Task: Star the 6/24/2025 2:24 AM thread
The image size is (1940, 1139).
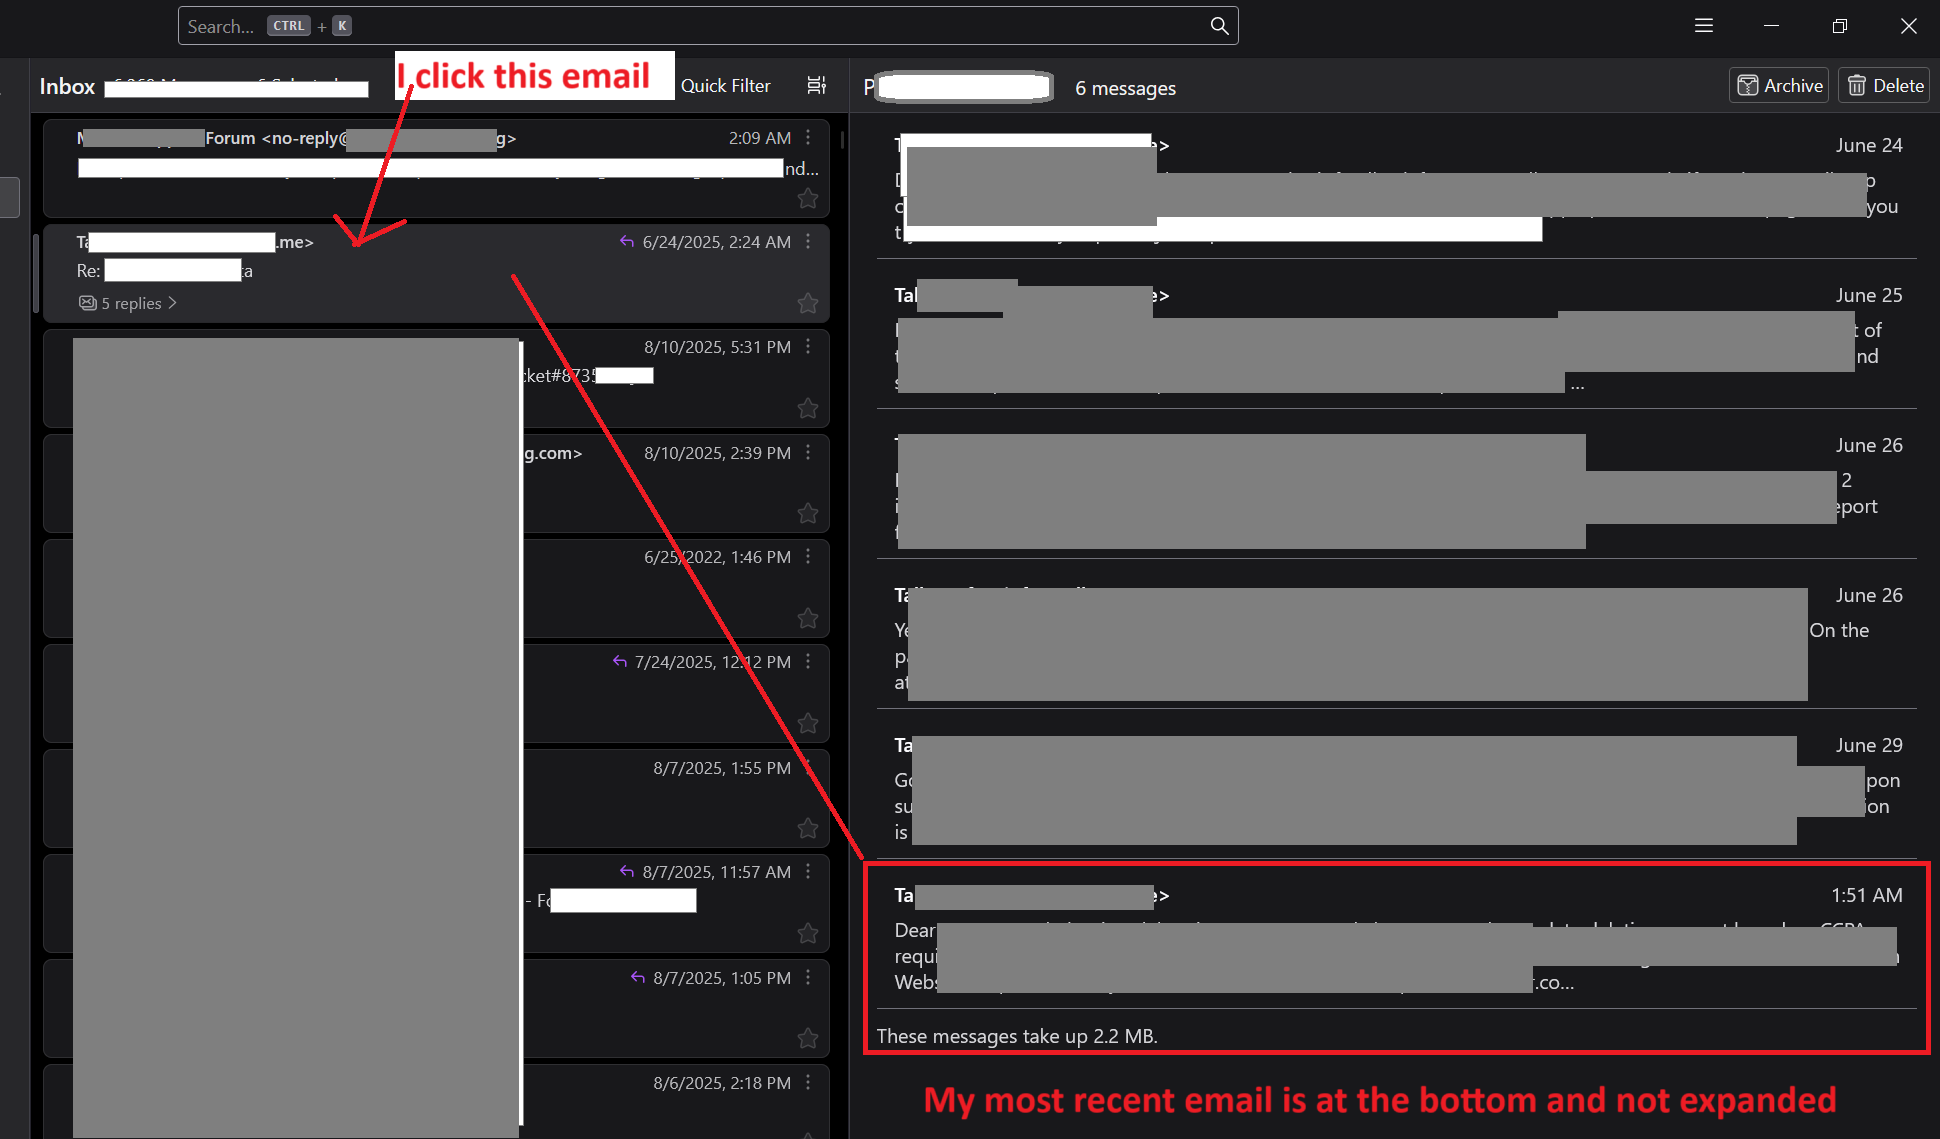Action: tap(808, 303)
